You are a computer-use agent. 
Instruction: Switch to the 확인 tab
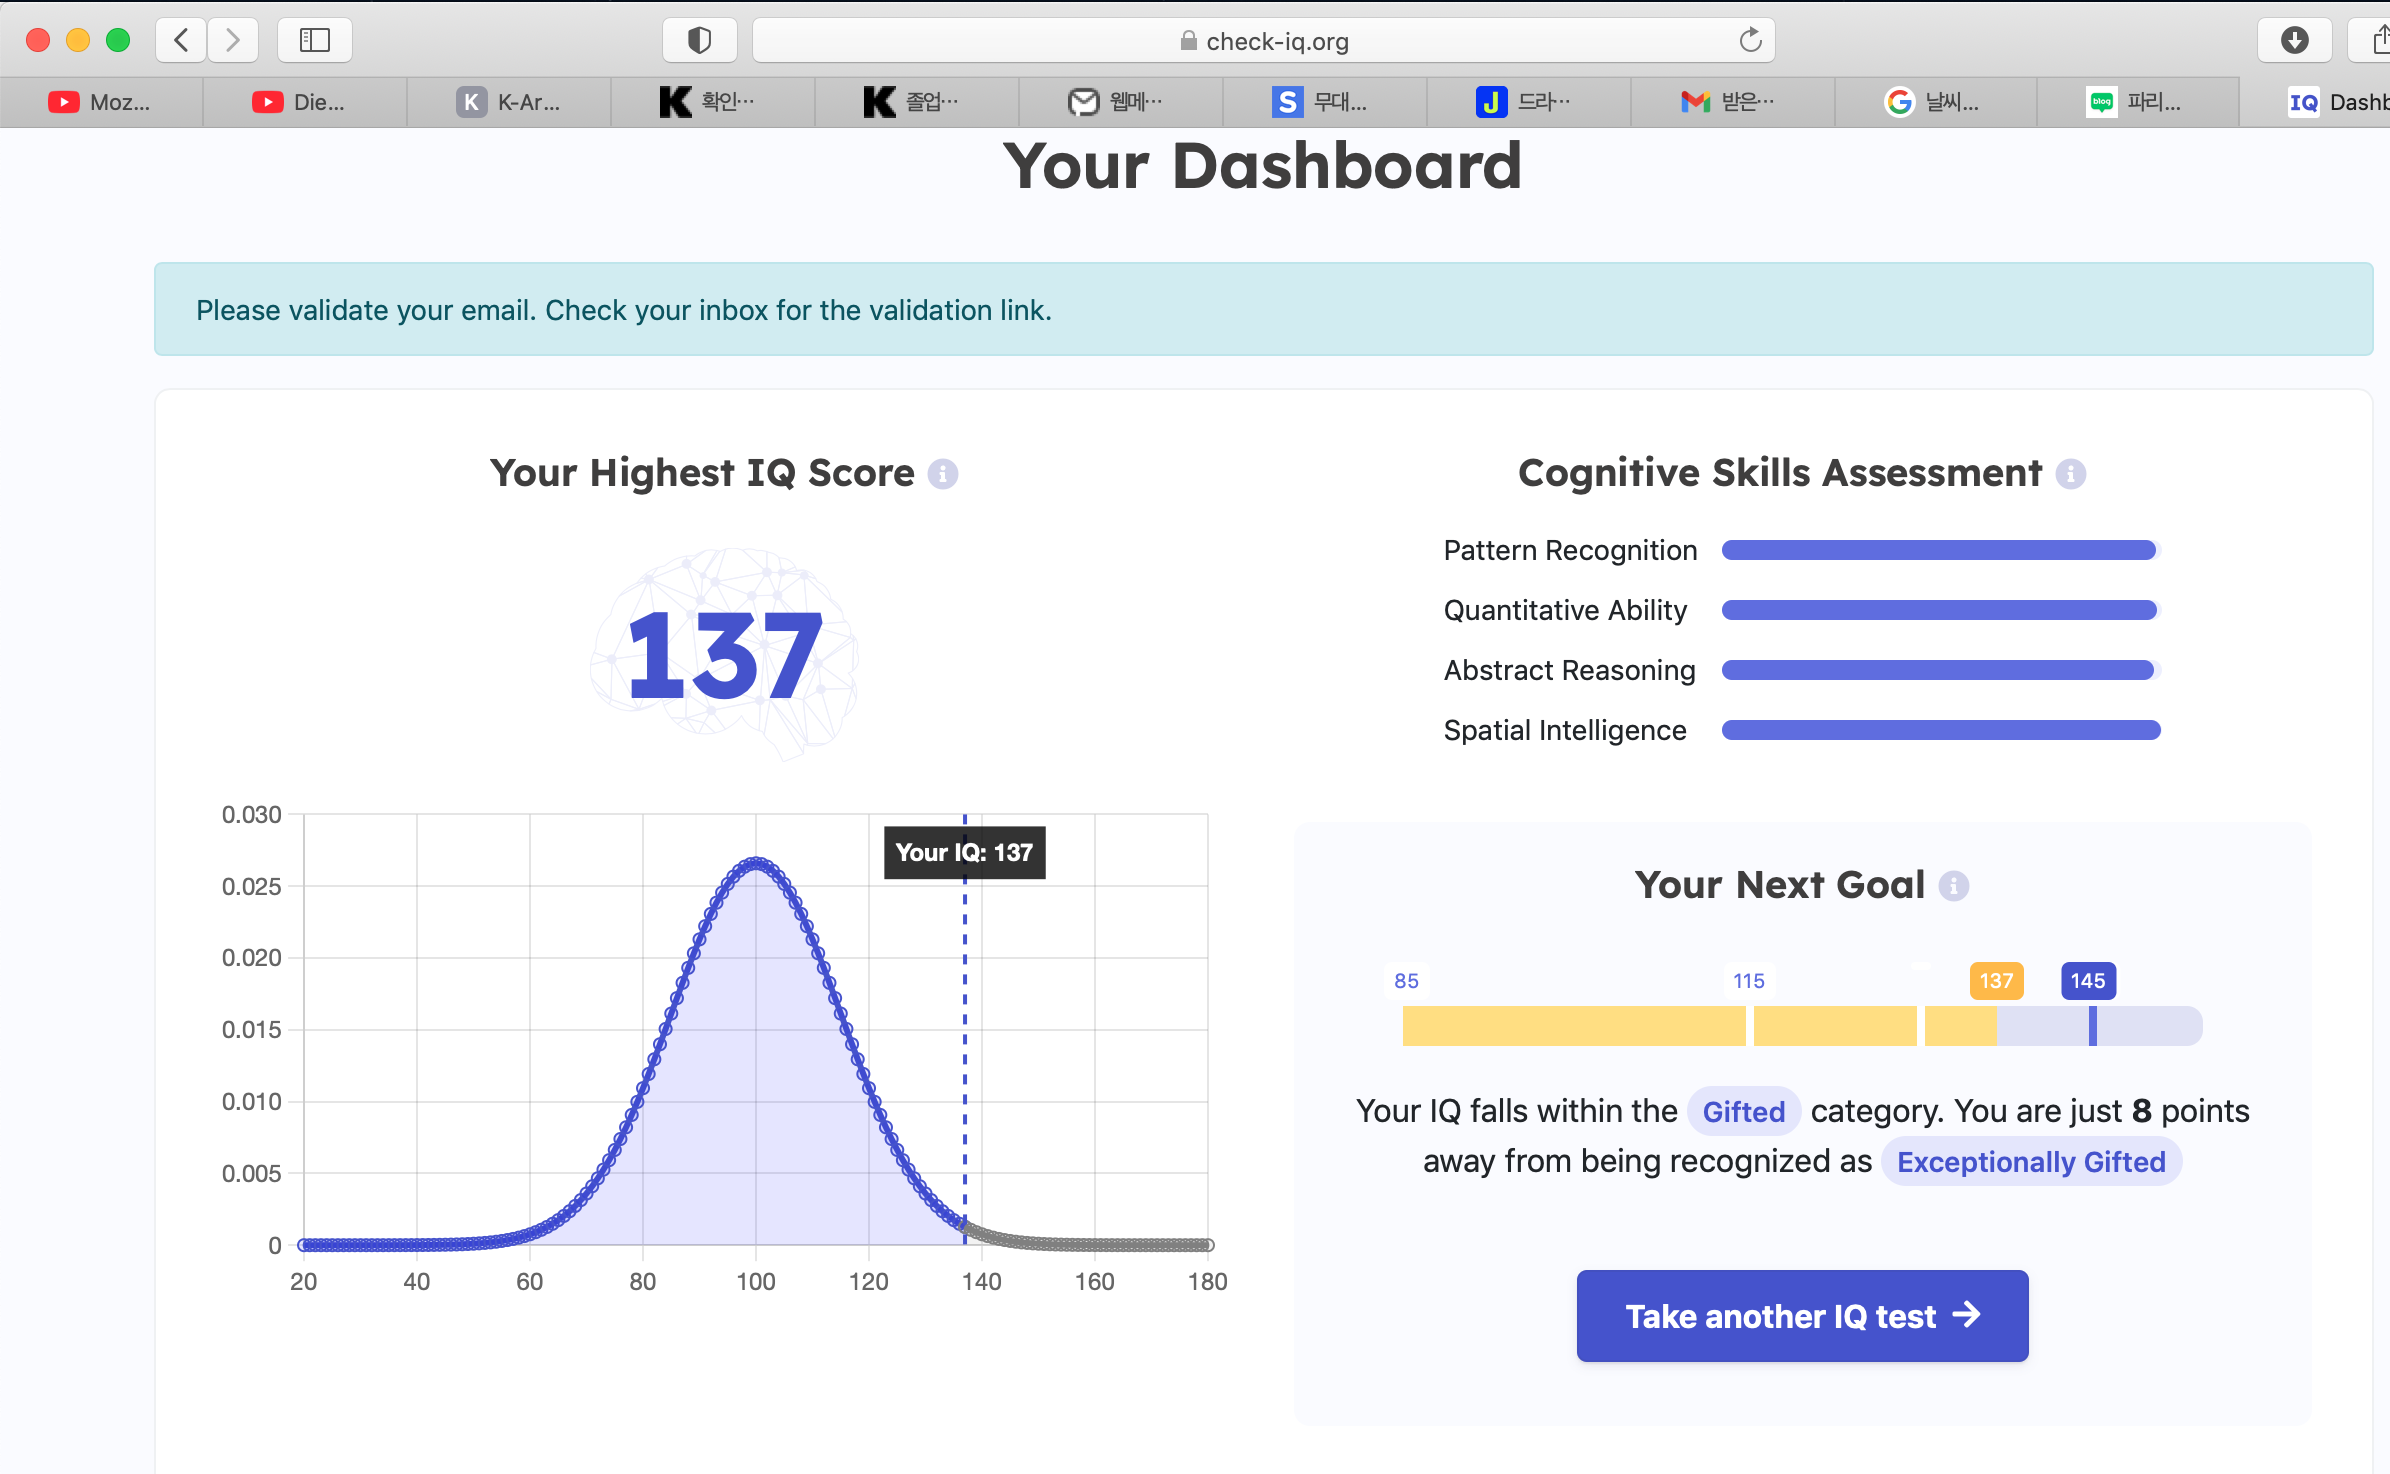pos(713,102)
